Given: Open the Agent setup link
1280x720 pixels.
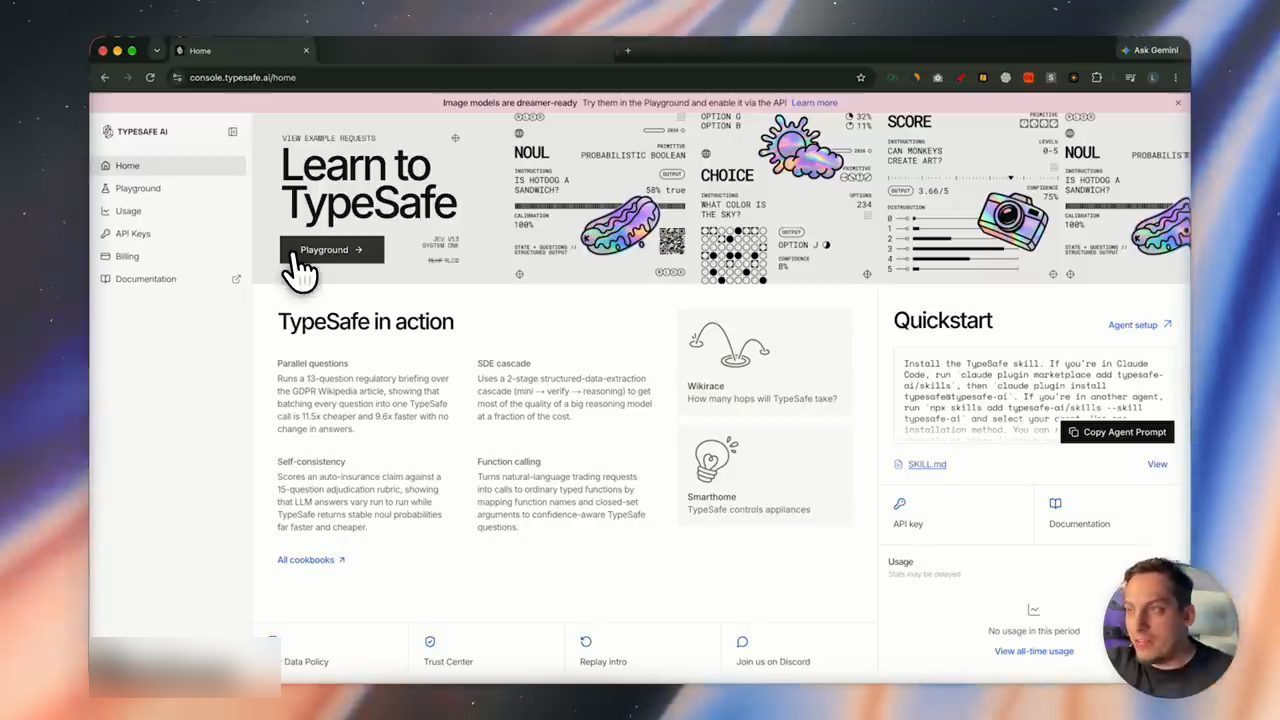Looking at the screenshot, I should coord(1140,325).
